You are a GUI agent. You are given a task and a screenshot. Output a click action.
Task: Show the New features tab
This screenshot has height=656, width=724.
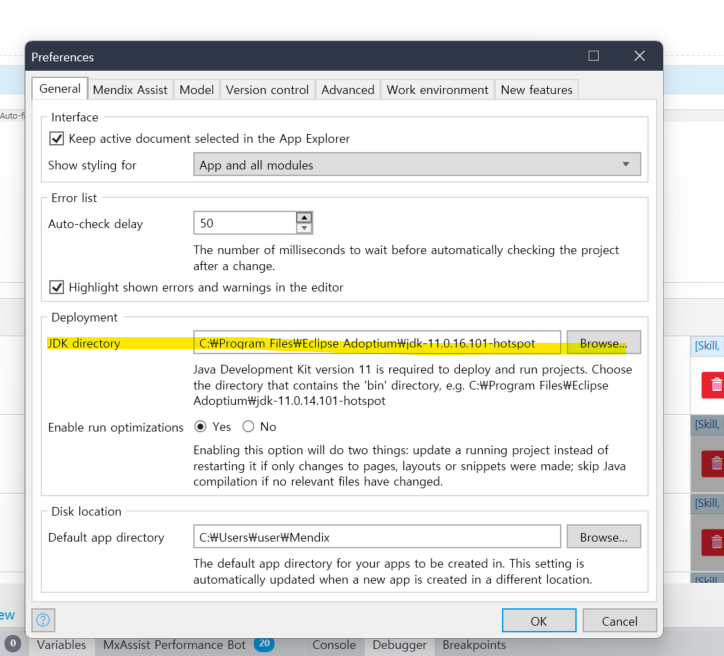coord(537,90)
